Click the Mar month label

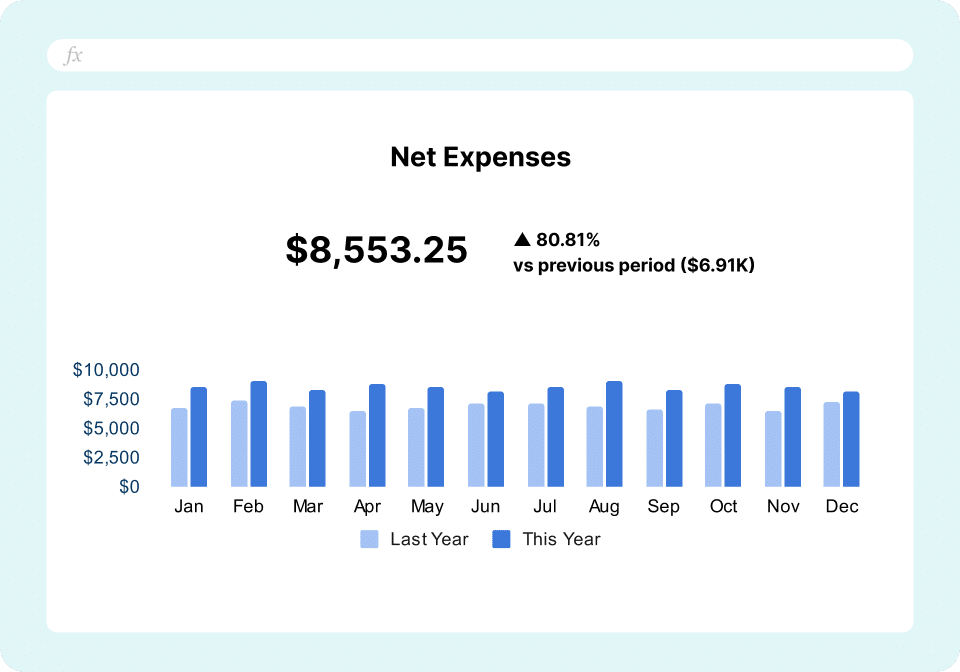pyautogui.click(x=307, y=506)
